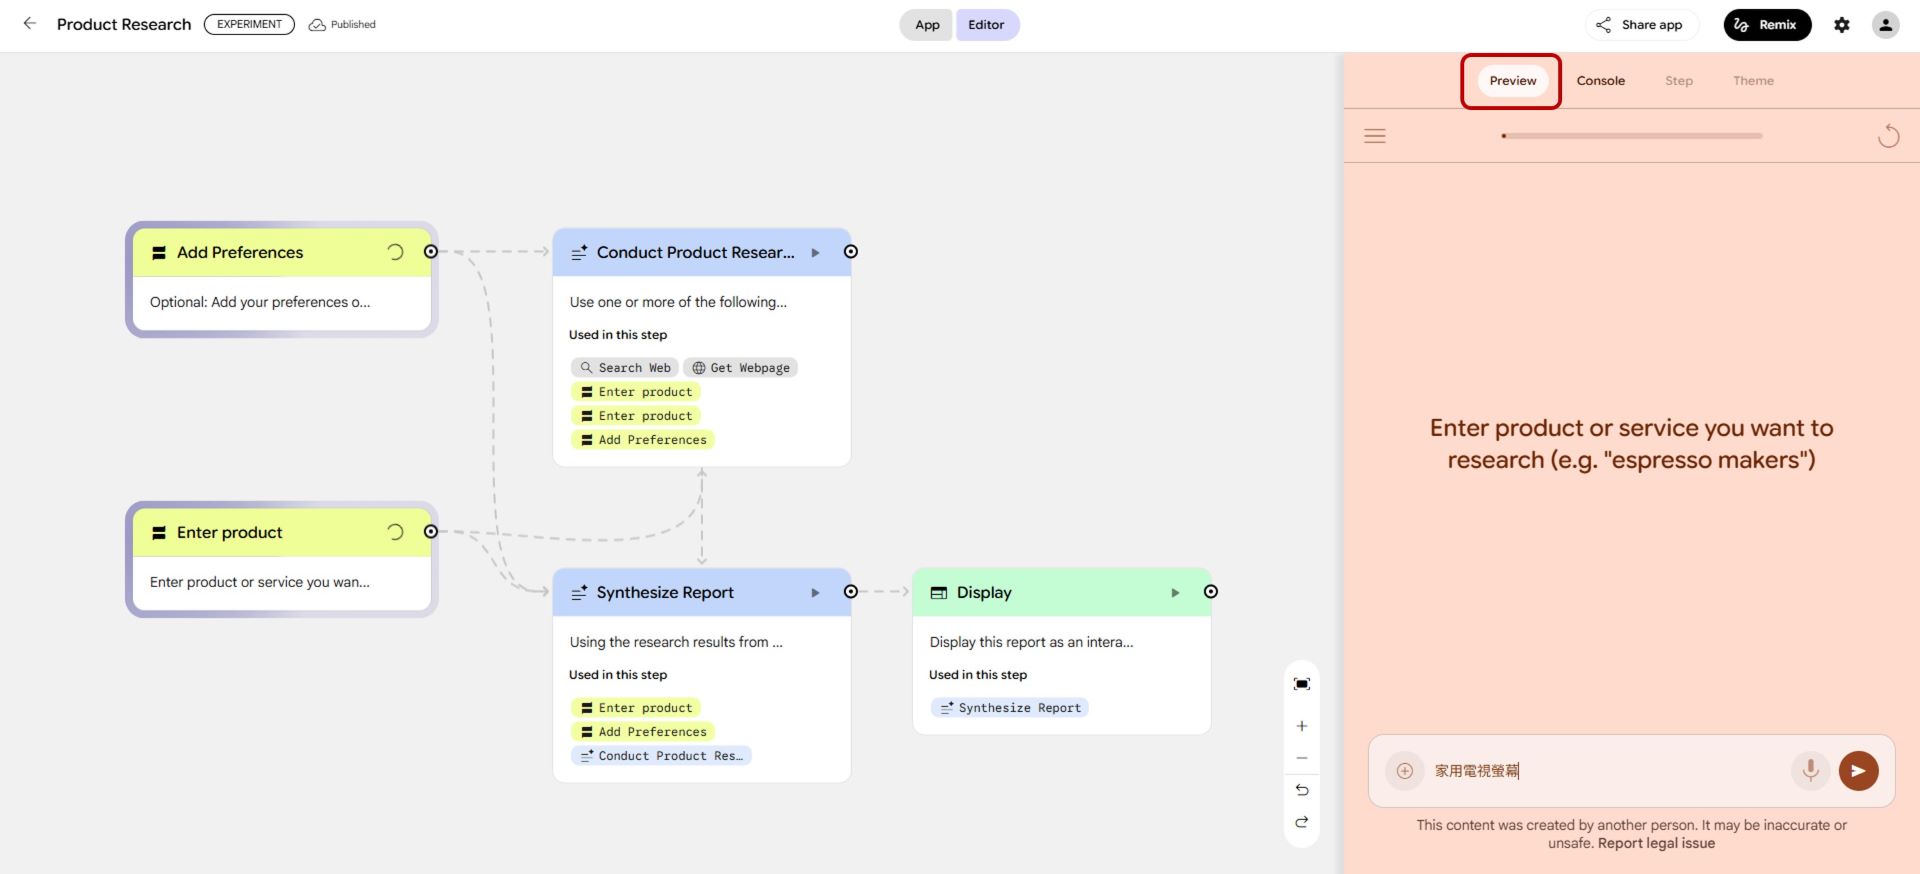Viewport: 1920px width, 874px height.
Task: Switch to the App view toggle
Action: pyautogui.click(x=927, y=25)
